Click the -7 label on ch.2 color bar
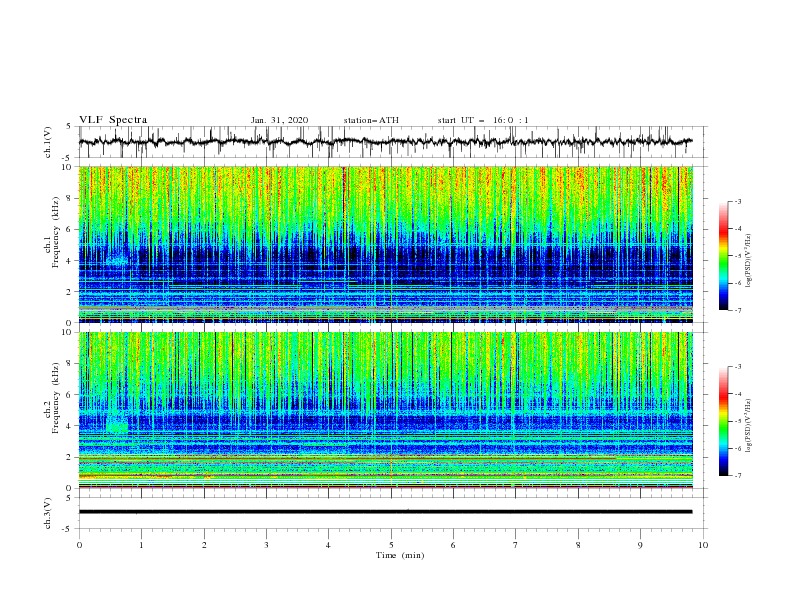Screen dimensions: 792x612 (737, 476)
